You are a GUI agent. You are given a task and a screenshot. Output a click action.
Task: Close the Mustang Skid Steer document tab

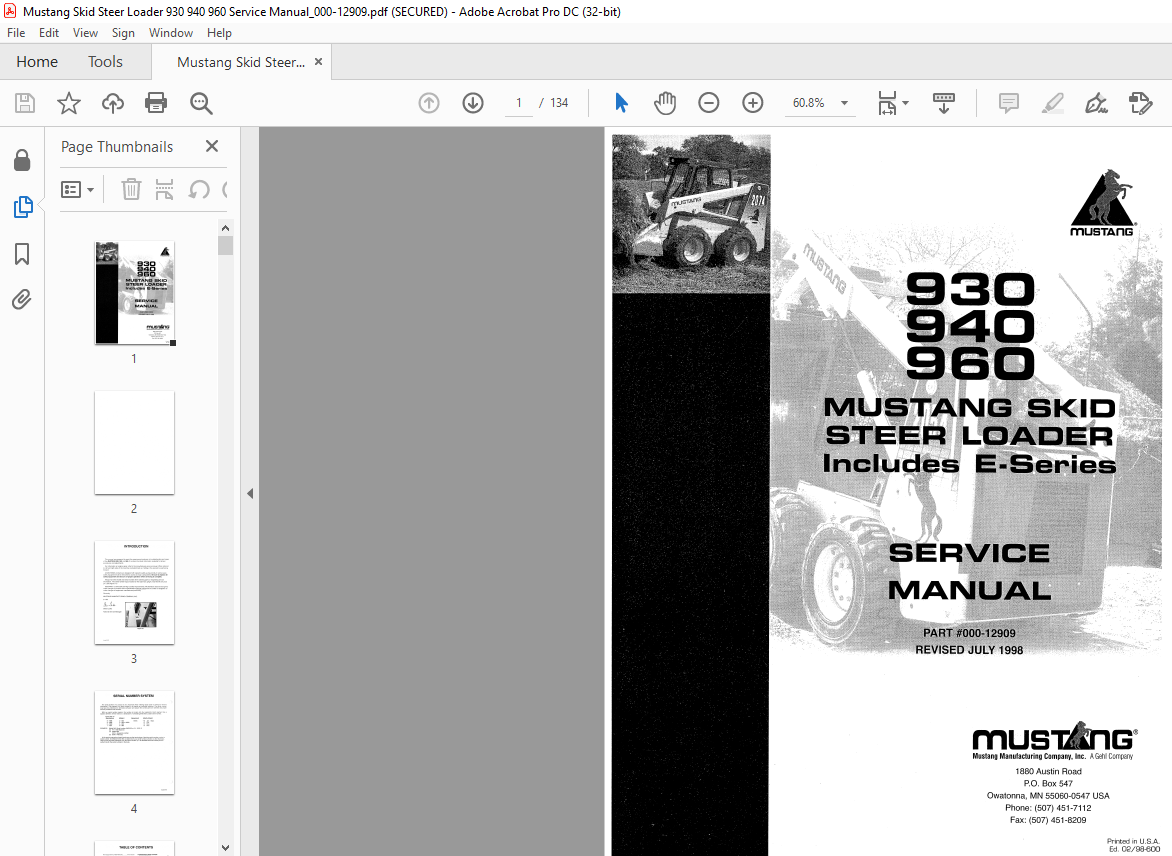coord(318,62)
